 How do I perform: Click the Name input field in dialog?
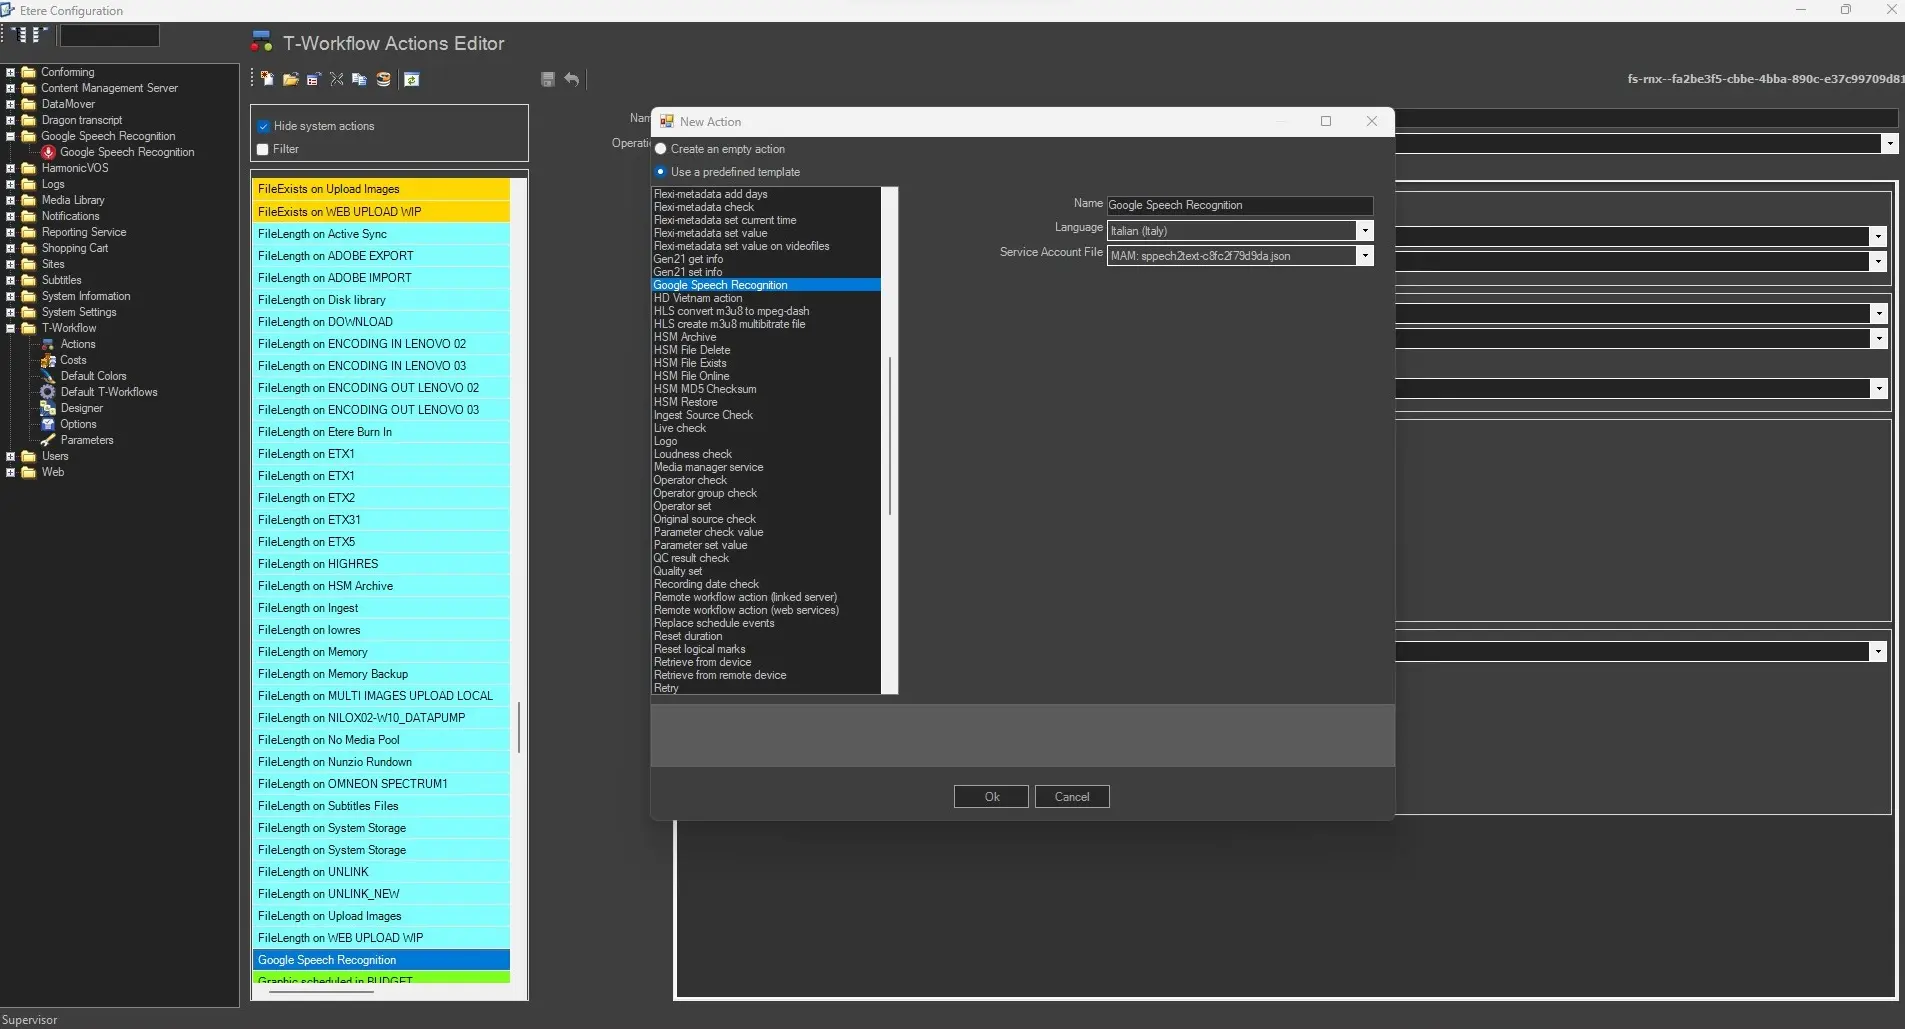click(x=1238, y=205)
